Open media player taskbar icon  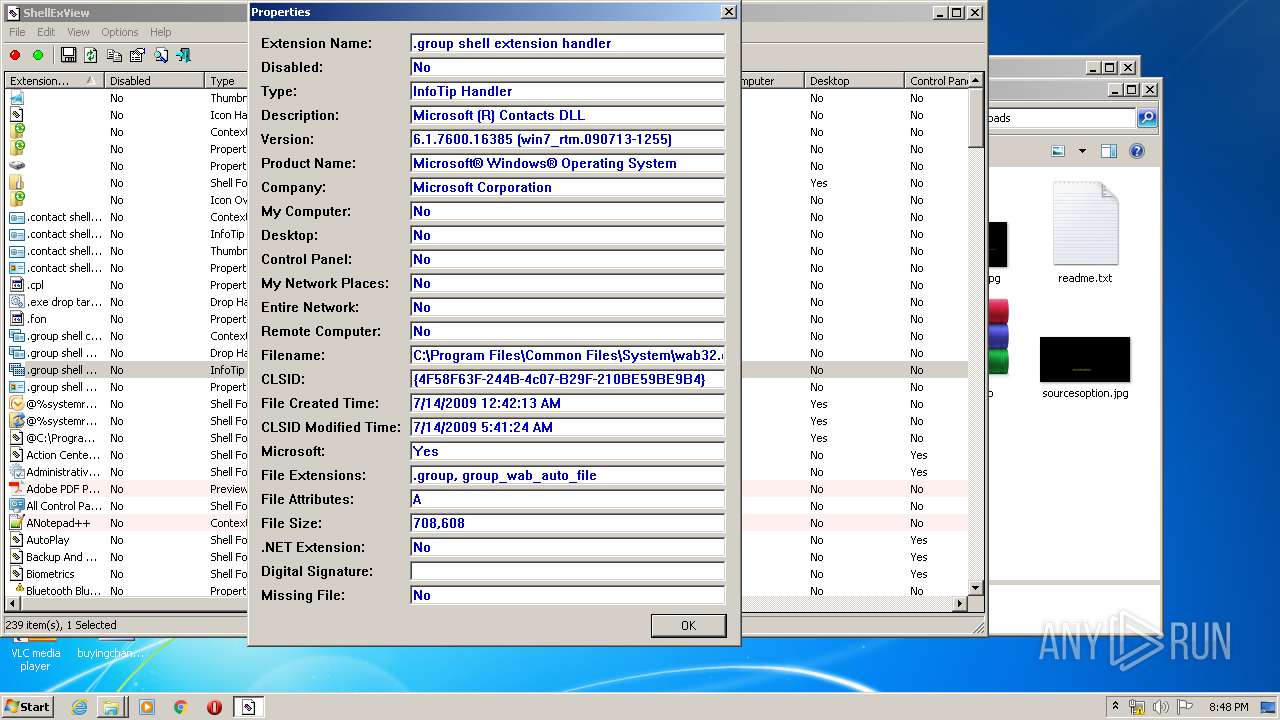pyautogui.click(x=147, y=707)
